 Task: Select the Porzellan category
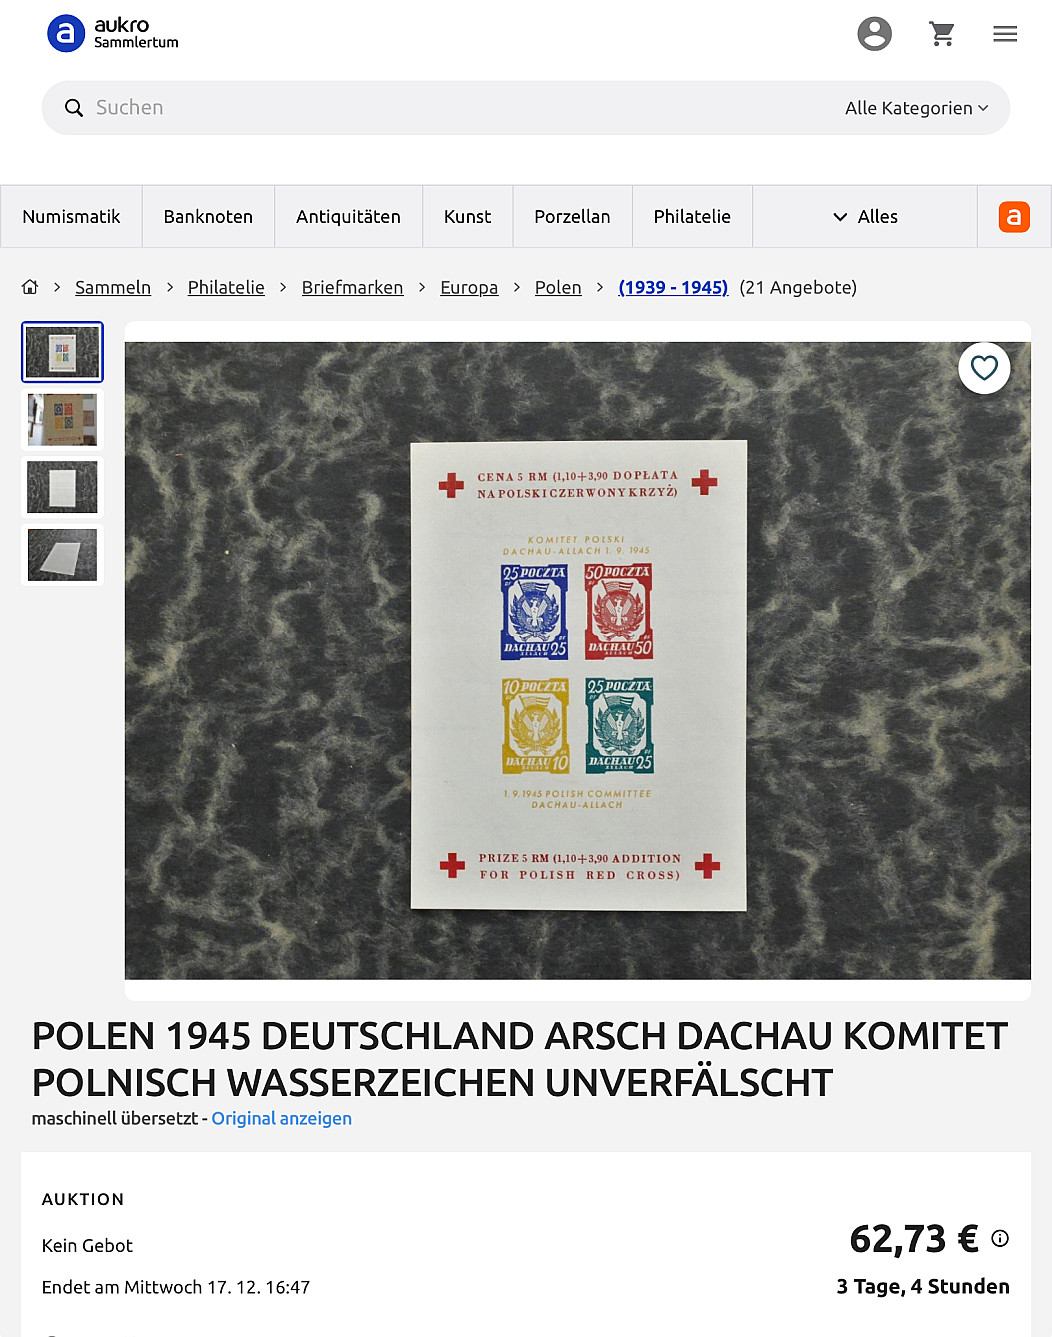tap(572, 216)
